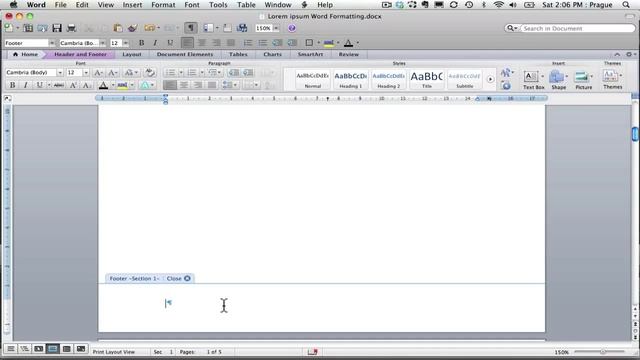The image size is (640, 360).
Task: Switch to the Layout ribbon tab
Action: [x=131, y=54]
